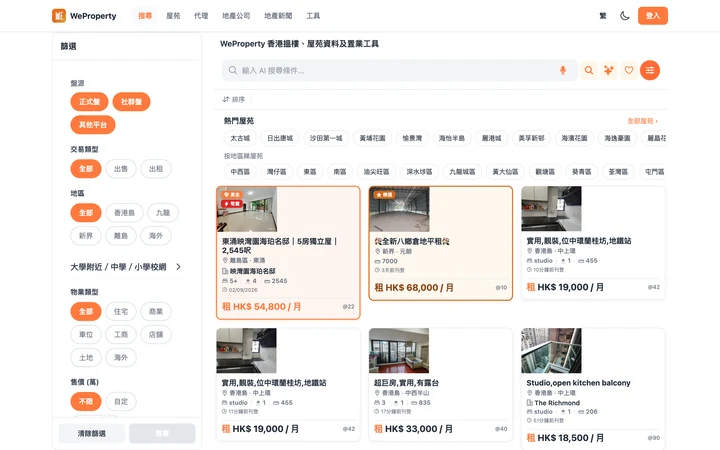Open the 代理 nav tab

[x=201, y=16]
